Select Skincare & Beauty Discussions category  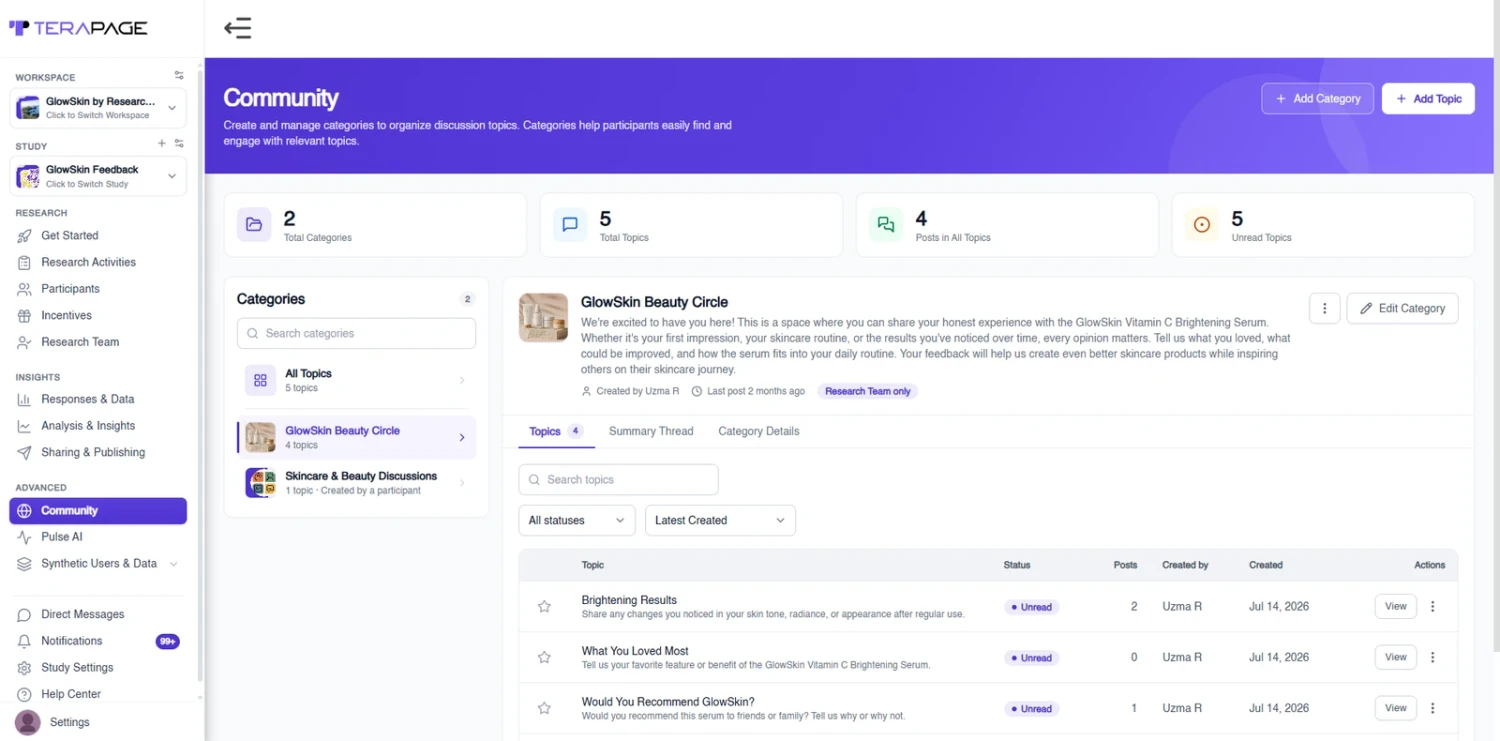356,483
